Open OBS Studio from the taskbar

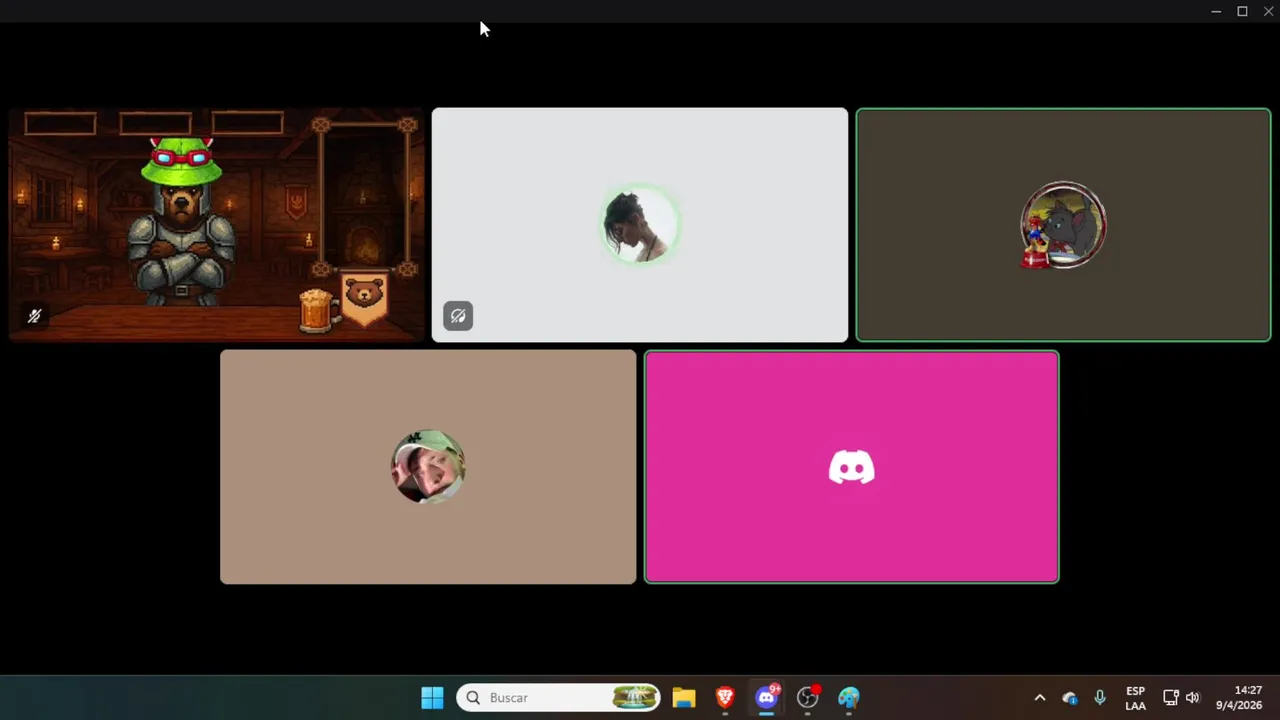(808, 697)
